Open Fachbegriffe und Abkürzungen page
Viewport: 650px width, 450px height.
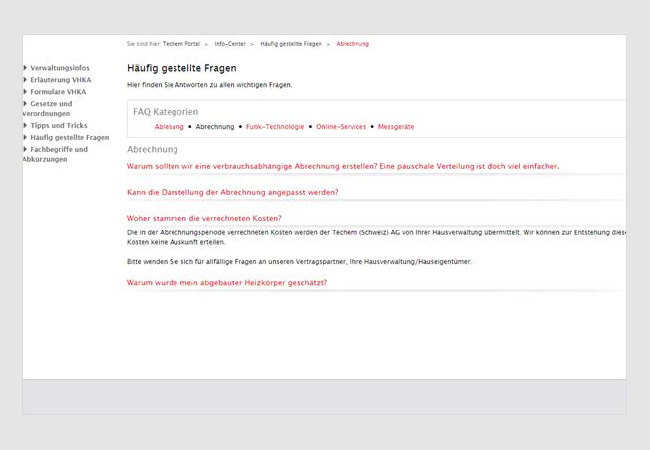pos(55,154)
